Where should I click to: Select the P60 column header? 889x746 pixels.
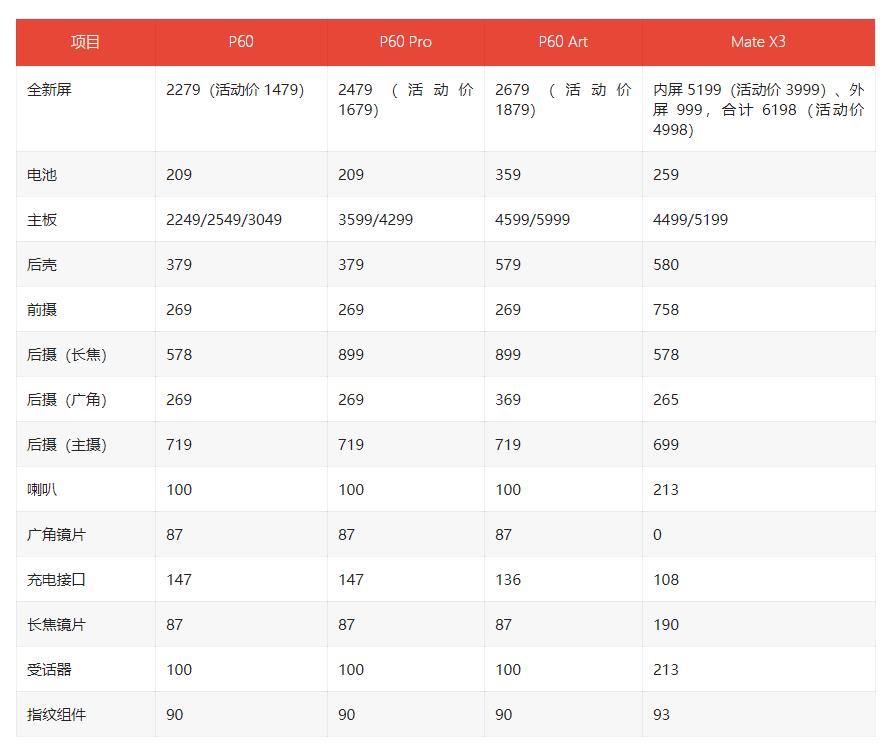(241, 42)
